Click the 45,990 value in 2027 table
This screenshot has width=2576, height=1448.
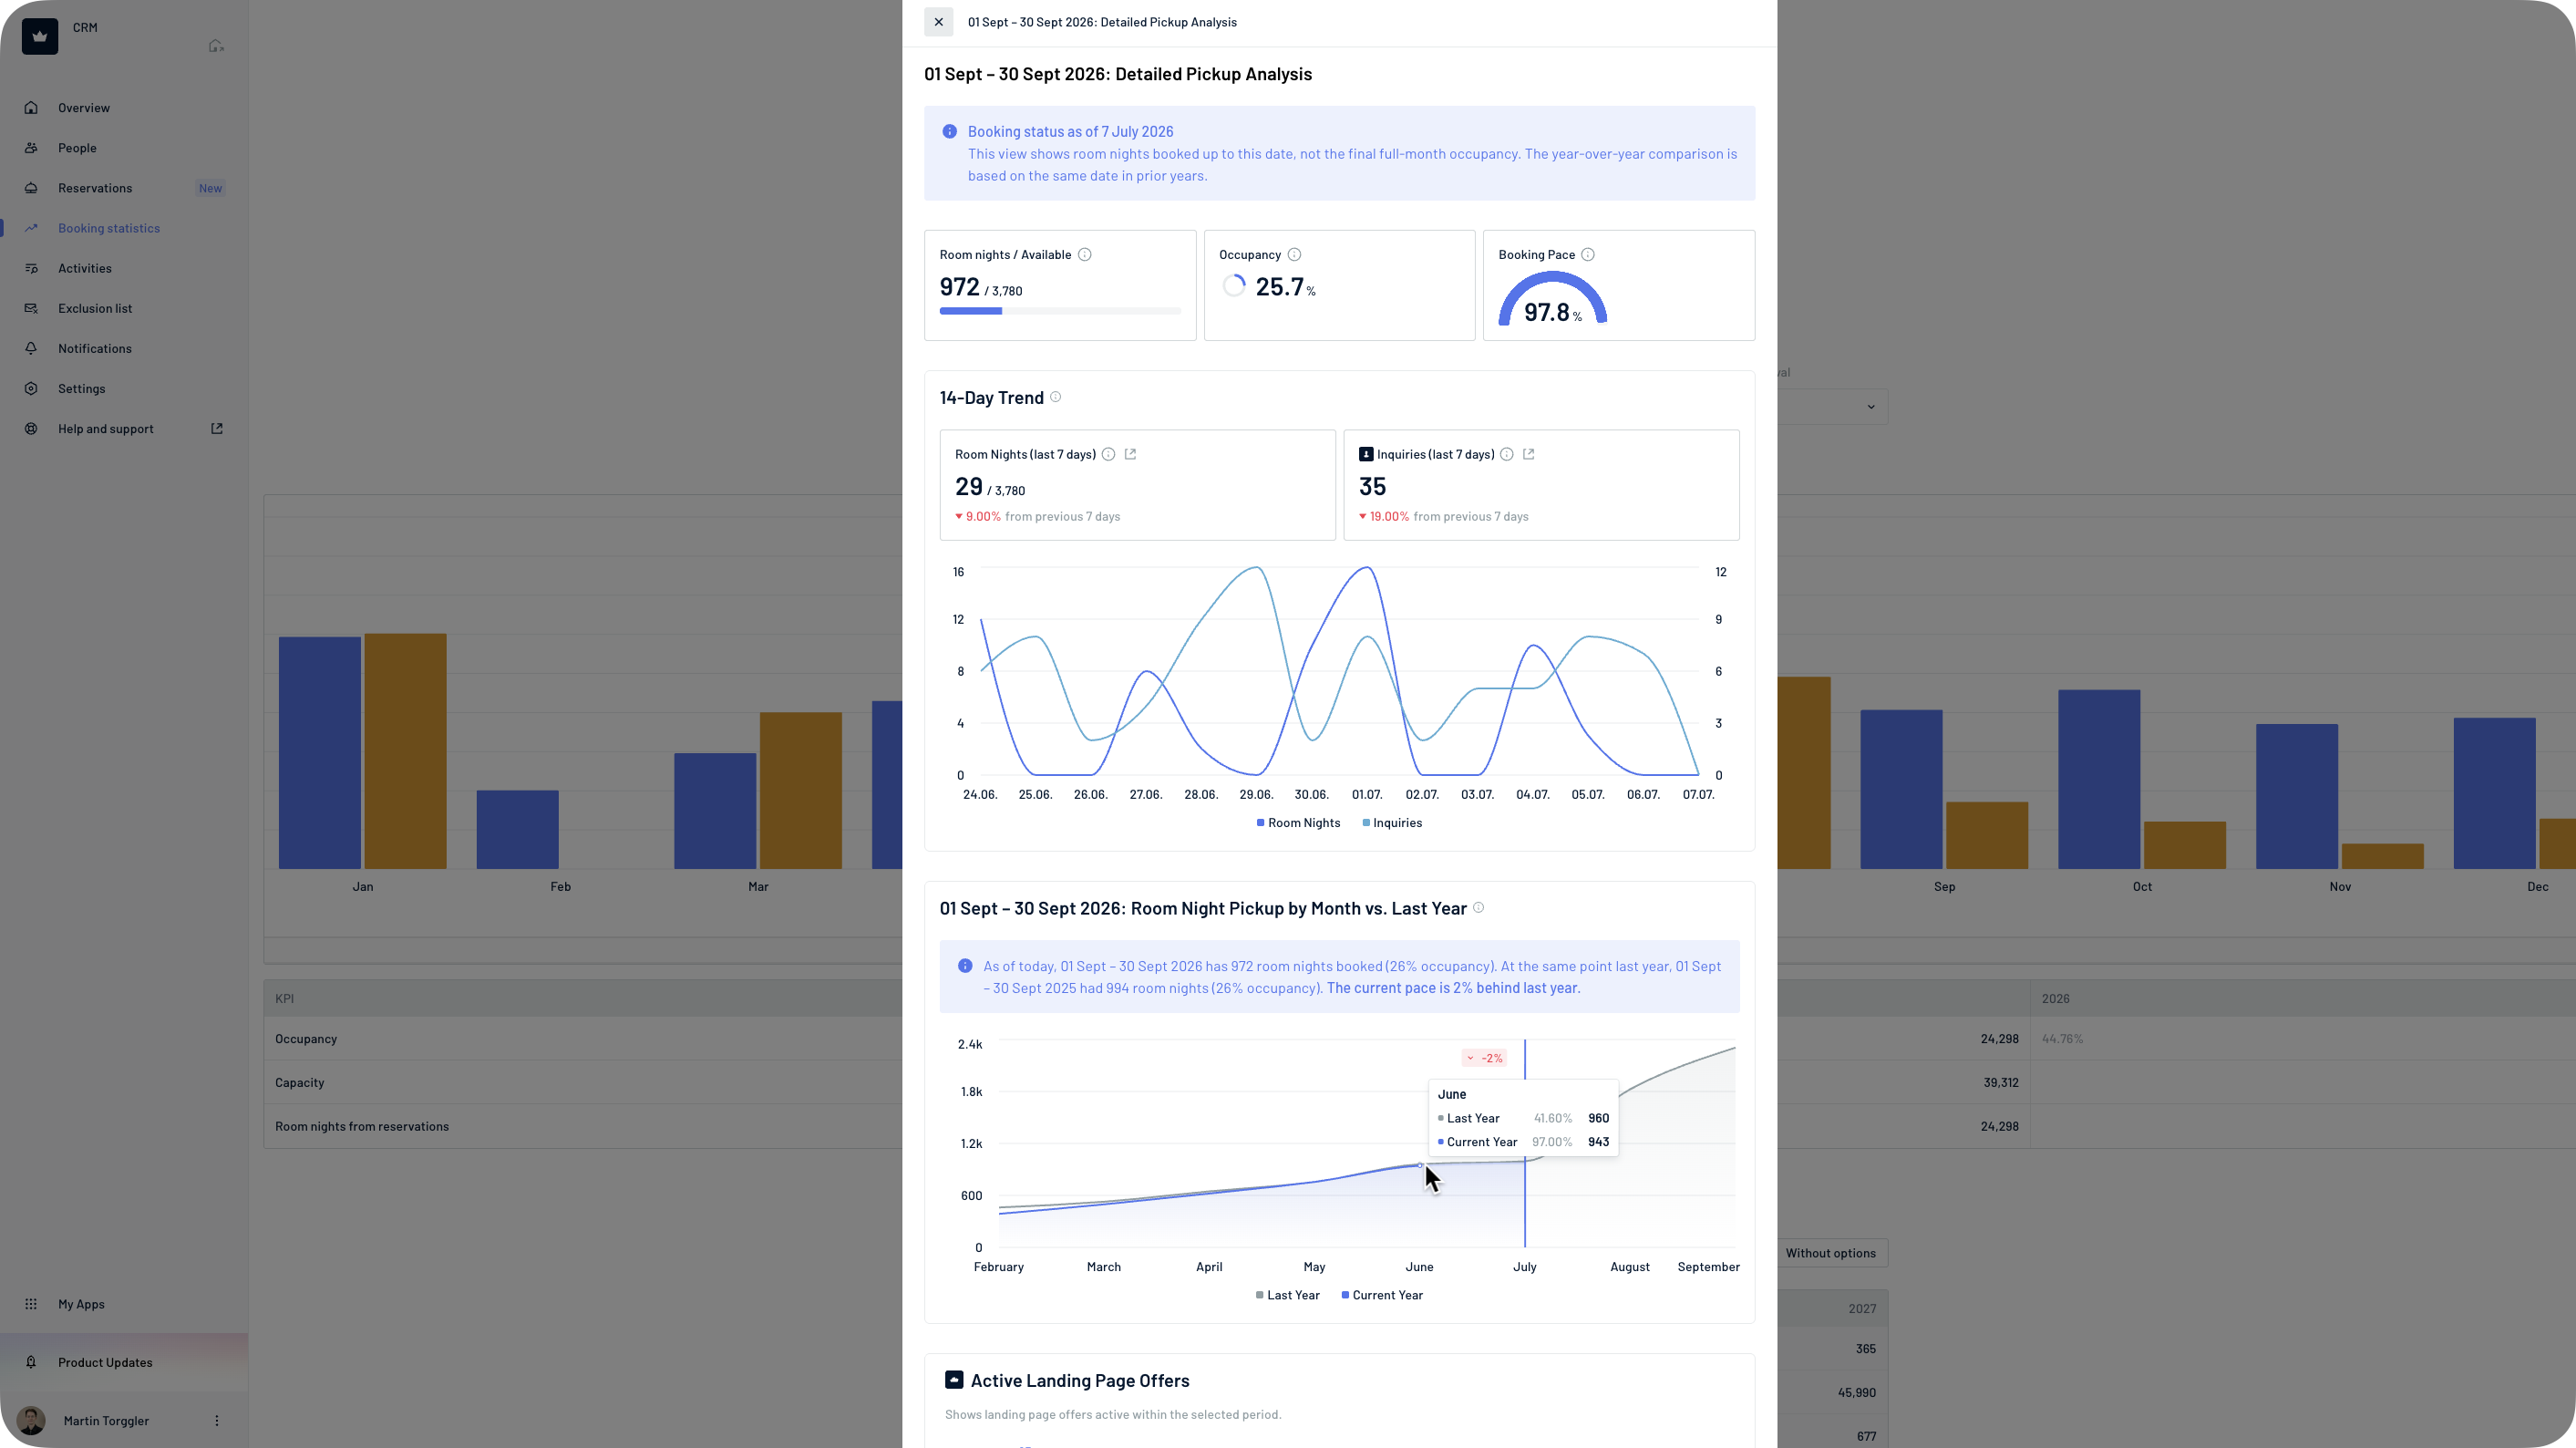coord(1856,1392)
